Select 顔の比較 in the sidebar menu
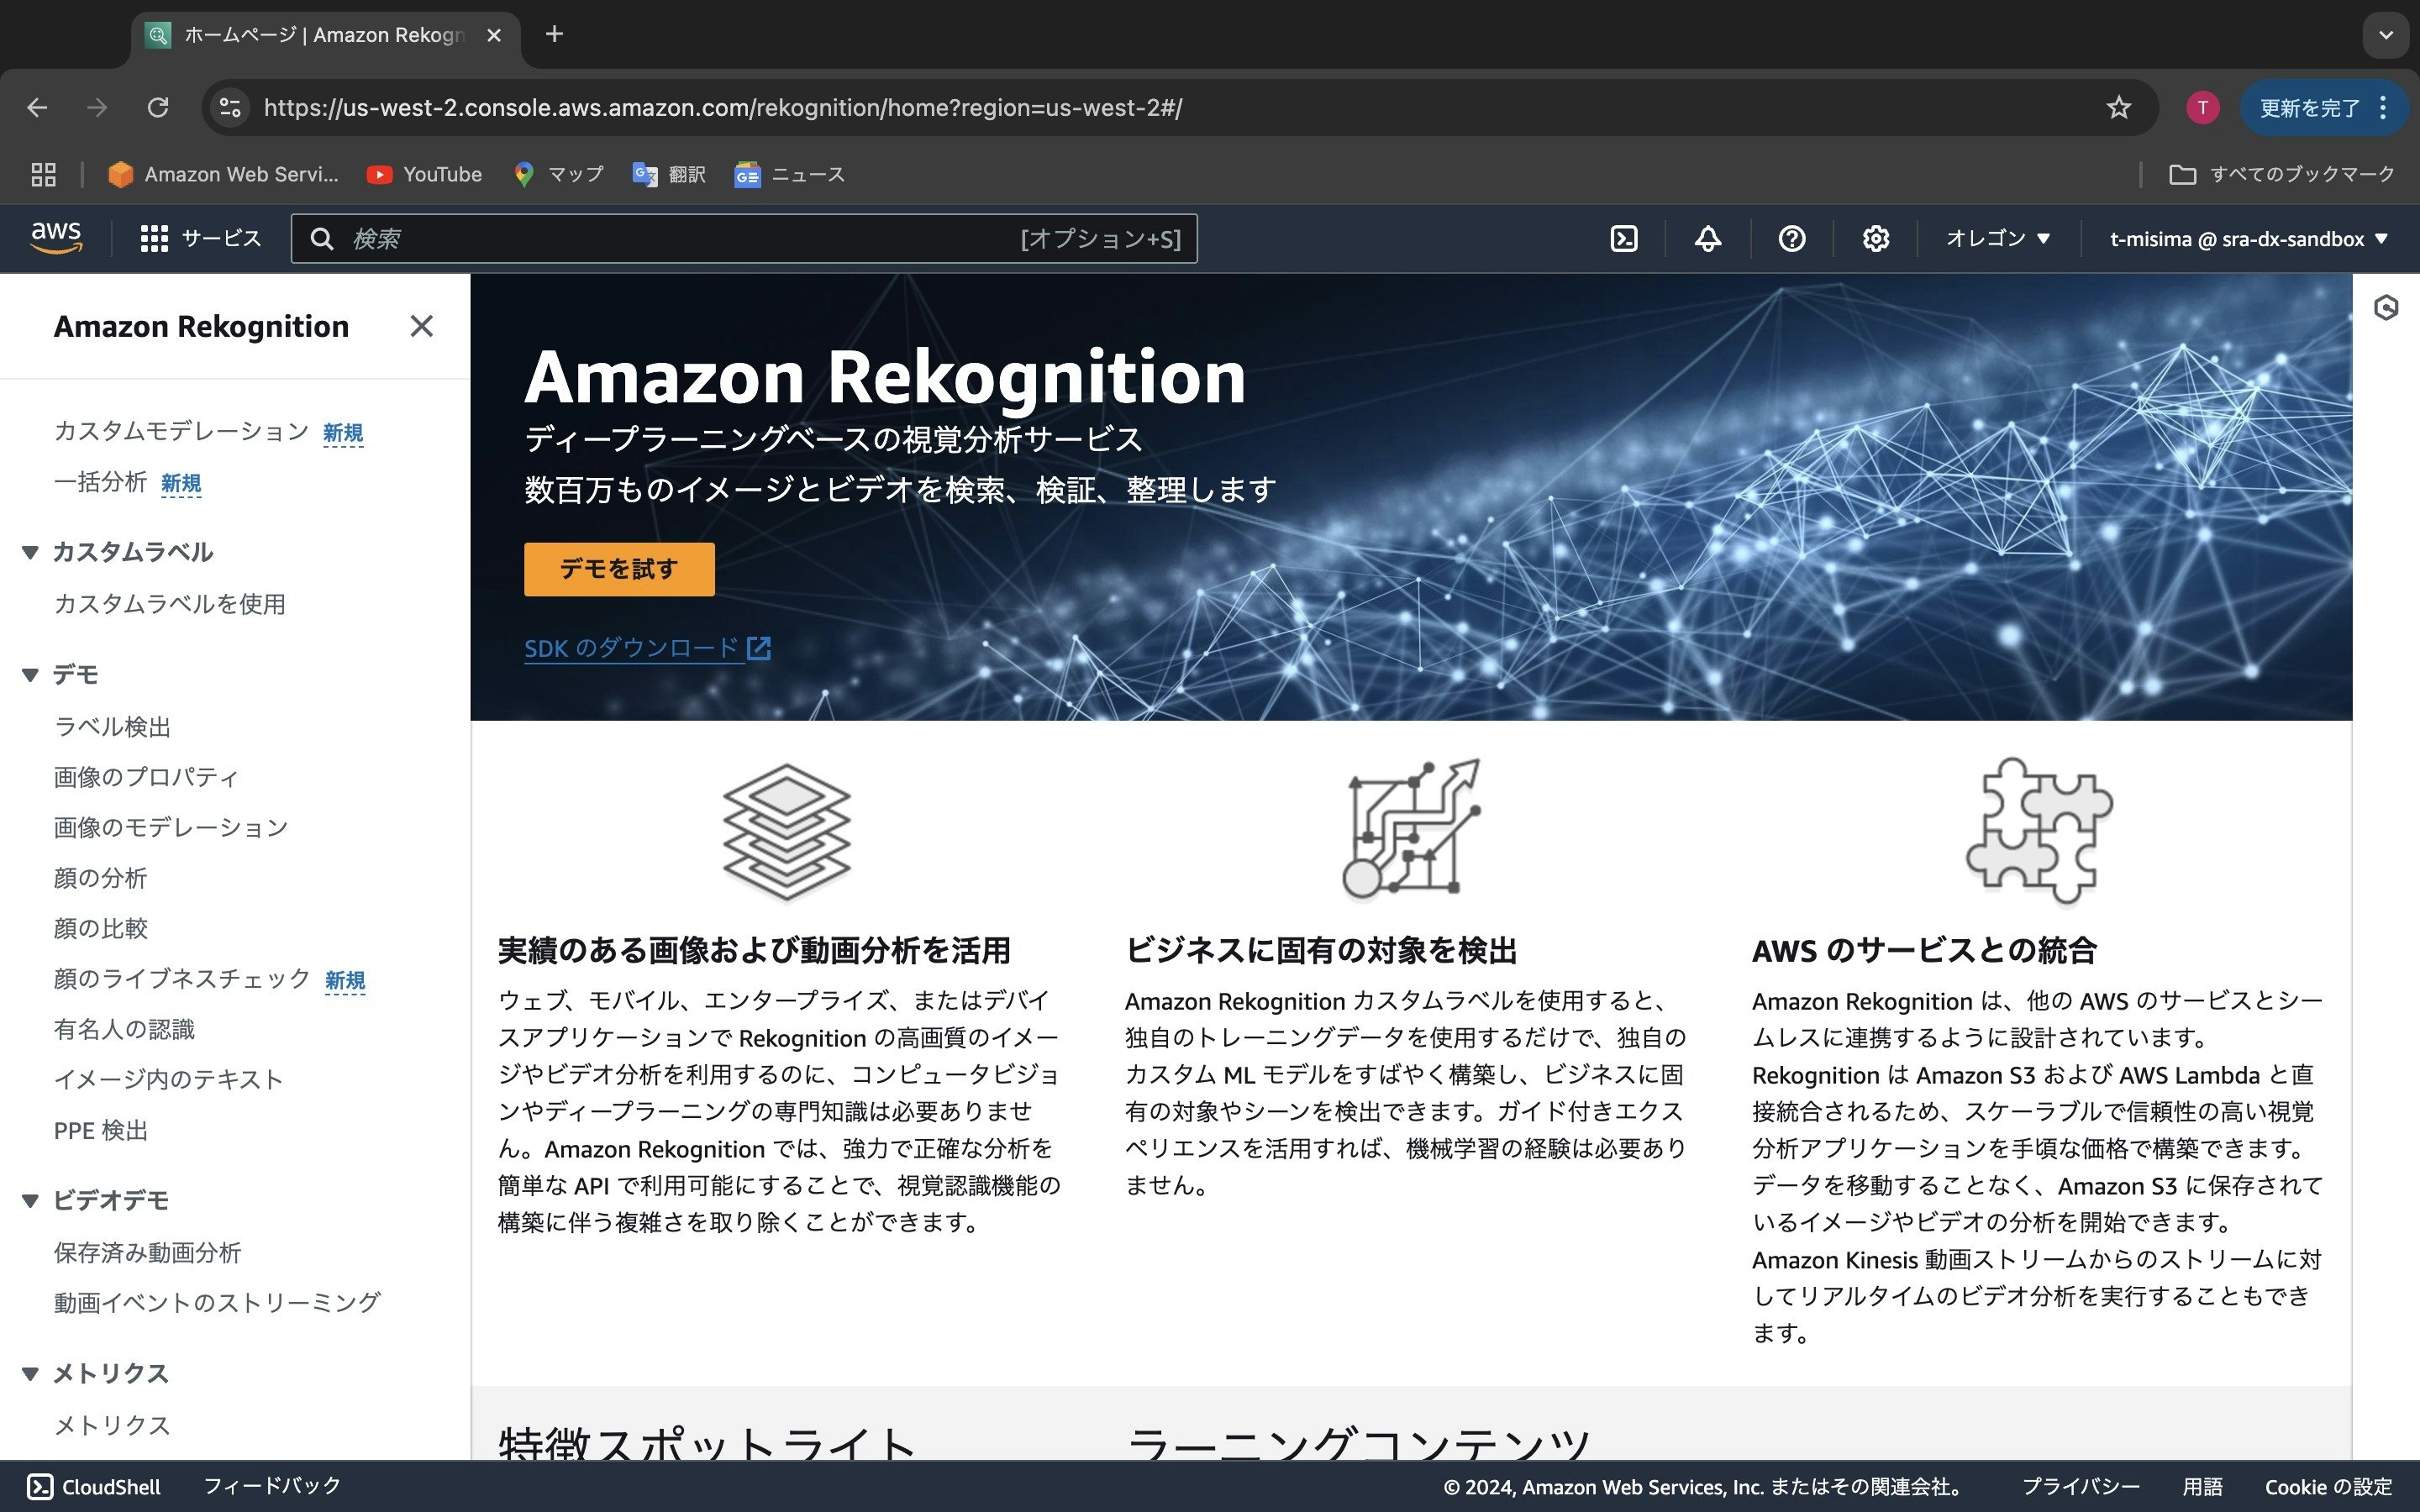Image resolution: width=2420 pixels, height=1512 pixels. click(100, 928)
